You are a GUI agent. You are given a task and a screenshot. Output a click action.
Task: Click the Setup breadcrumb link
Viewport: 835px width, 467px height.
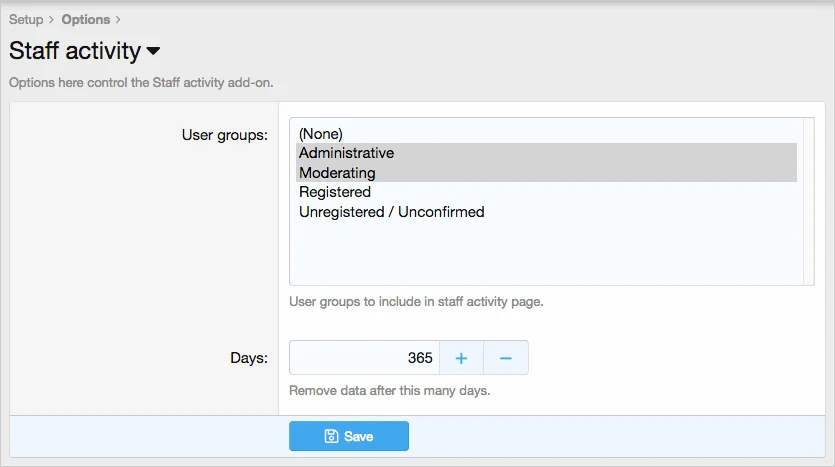coord(26,19)
